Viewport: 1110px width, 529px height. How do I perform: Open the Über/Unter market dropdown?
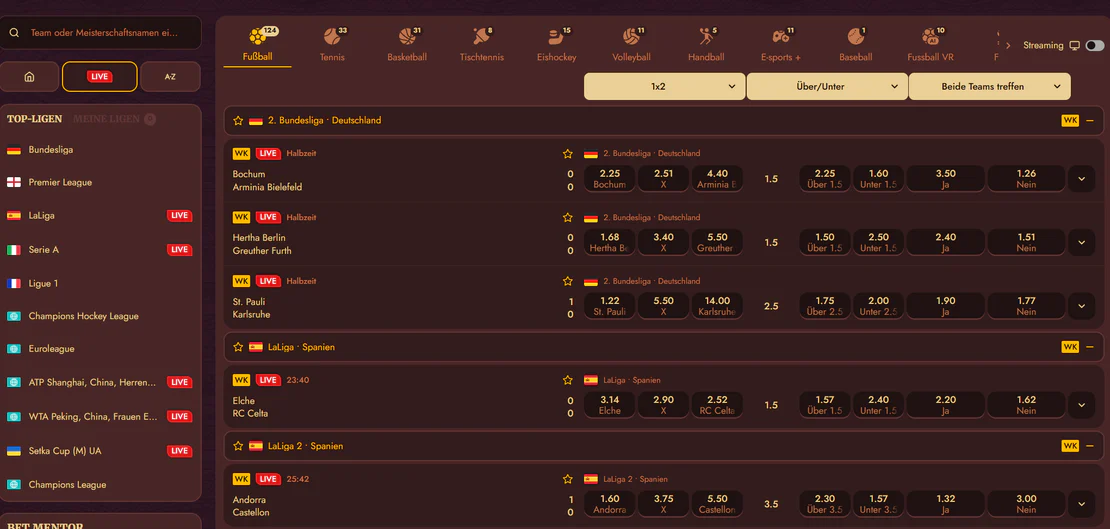[827, 86]
